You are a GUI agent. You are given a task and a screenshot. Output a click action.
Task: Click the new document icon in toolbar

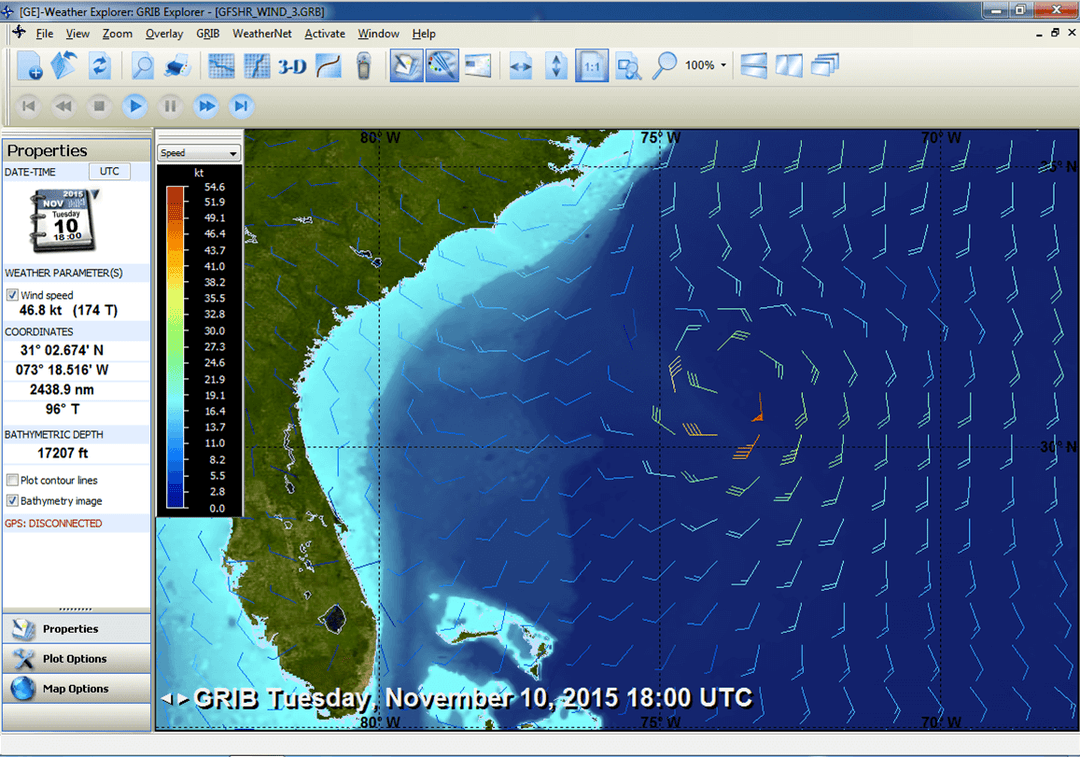tap(29, 66)
